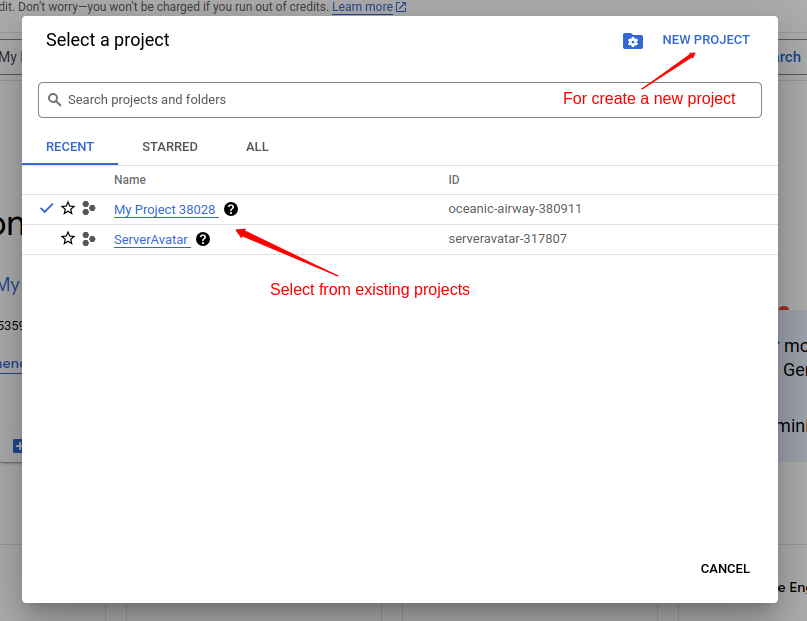Click the settings gear inside the blue folder
The image size is (807, 621).
tap(633, 40)
